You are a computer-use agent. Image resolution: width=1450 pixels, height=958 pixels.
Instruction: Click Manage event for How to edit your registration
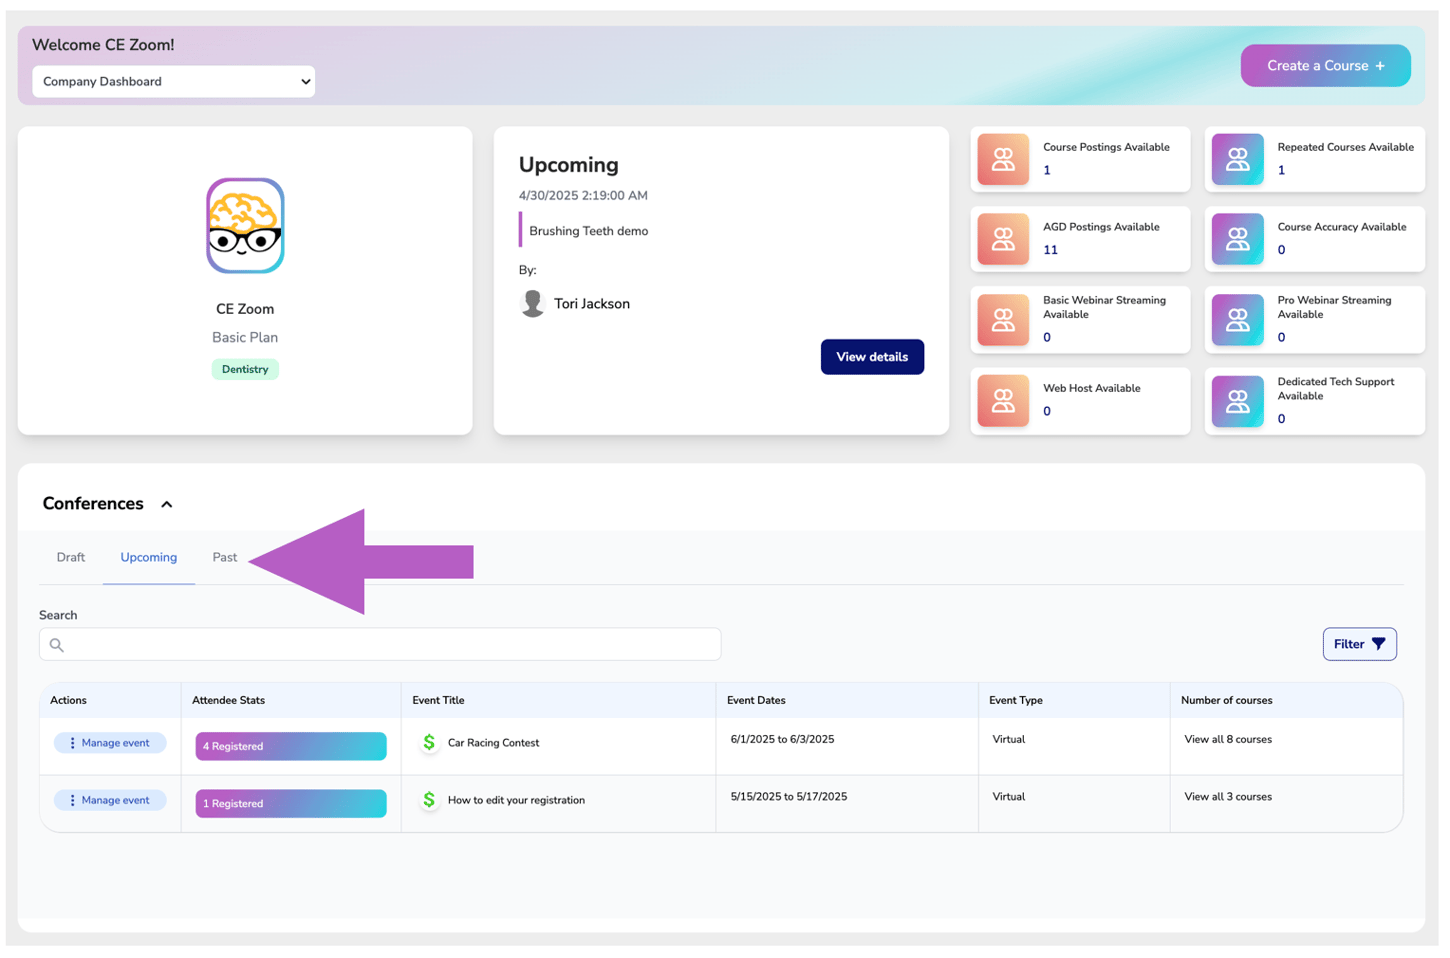pos(109,800)
